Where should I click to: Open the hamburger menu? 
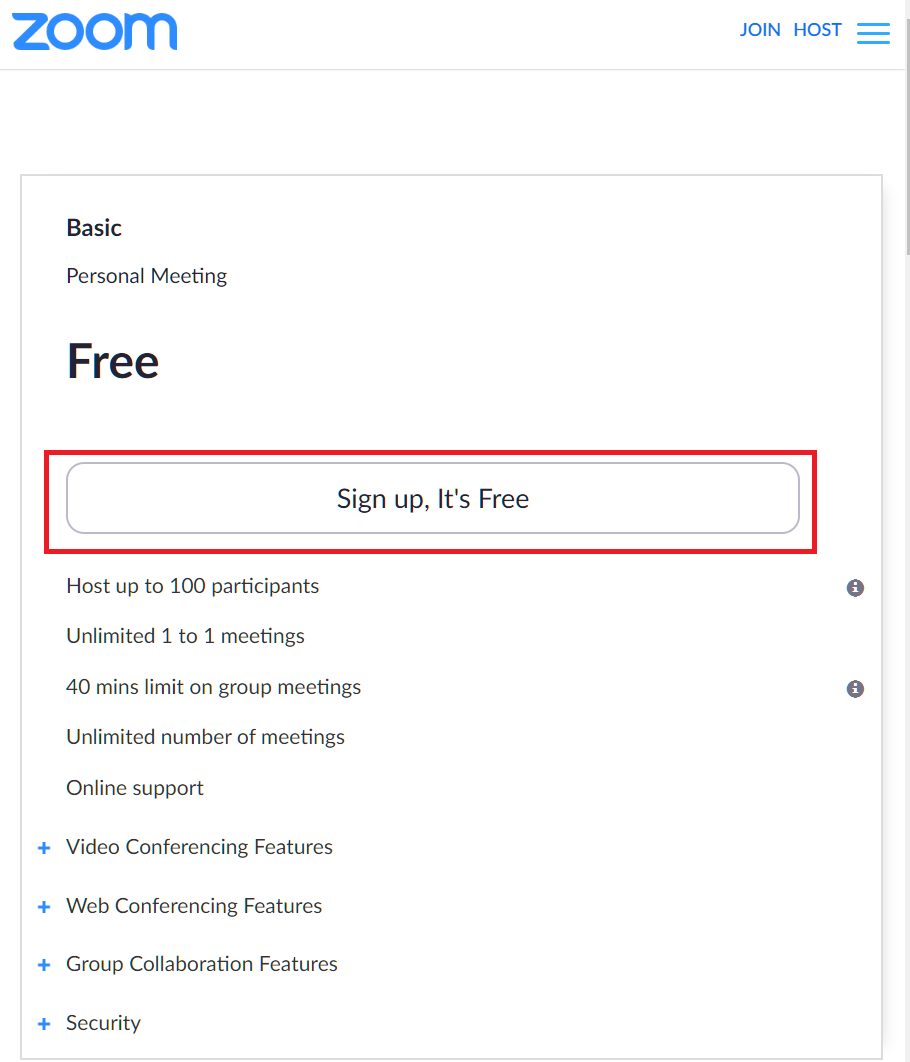pyautogui.click(x=873, y=33)
